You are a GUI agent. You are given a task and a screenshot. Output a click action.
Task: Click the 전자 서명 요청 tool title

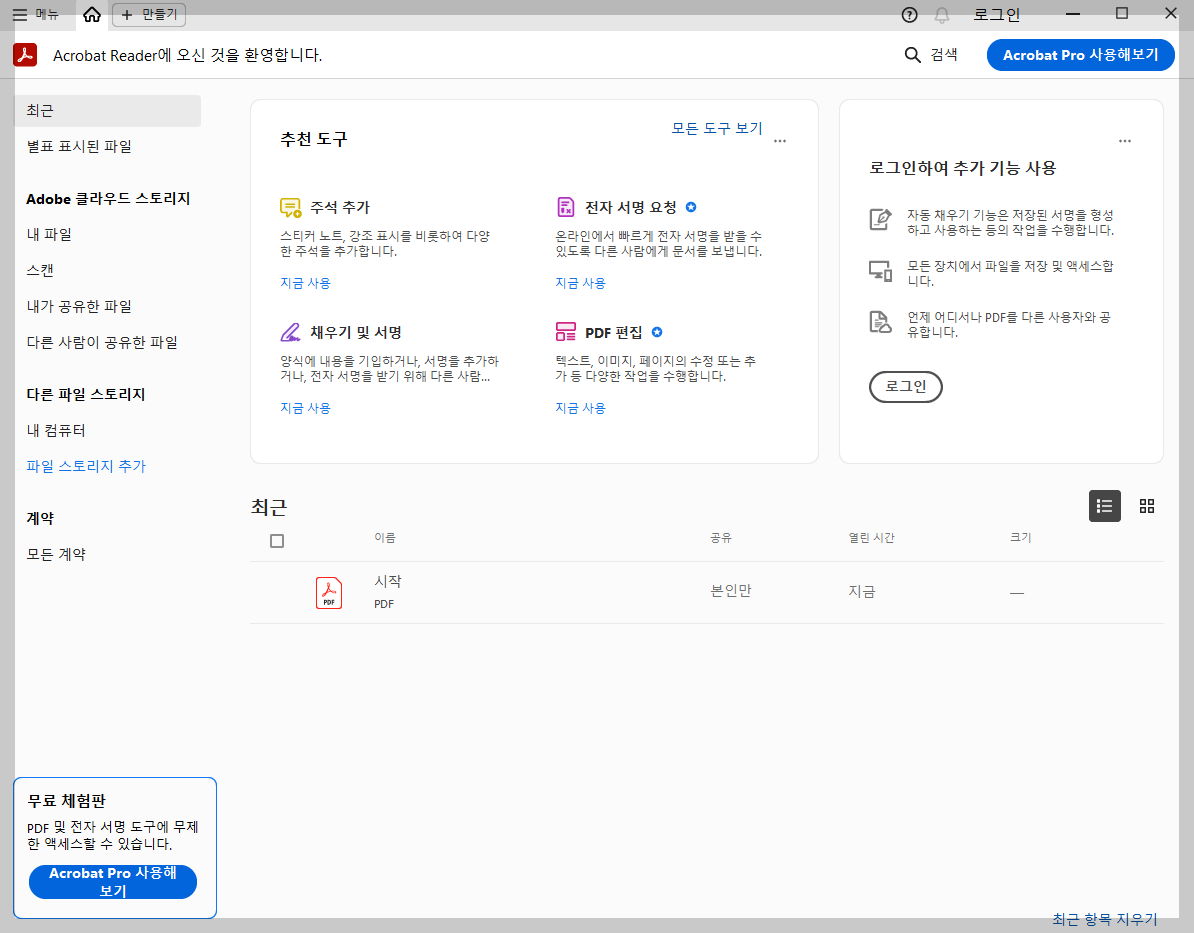tap(631, 207)
